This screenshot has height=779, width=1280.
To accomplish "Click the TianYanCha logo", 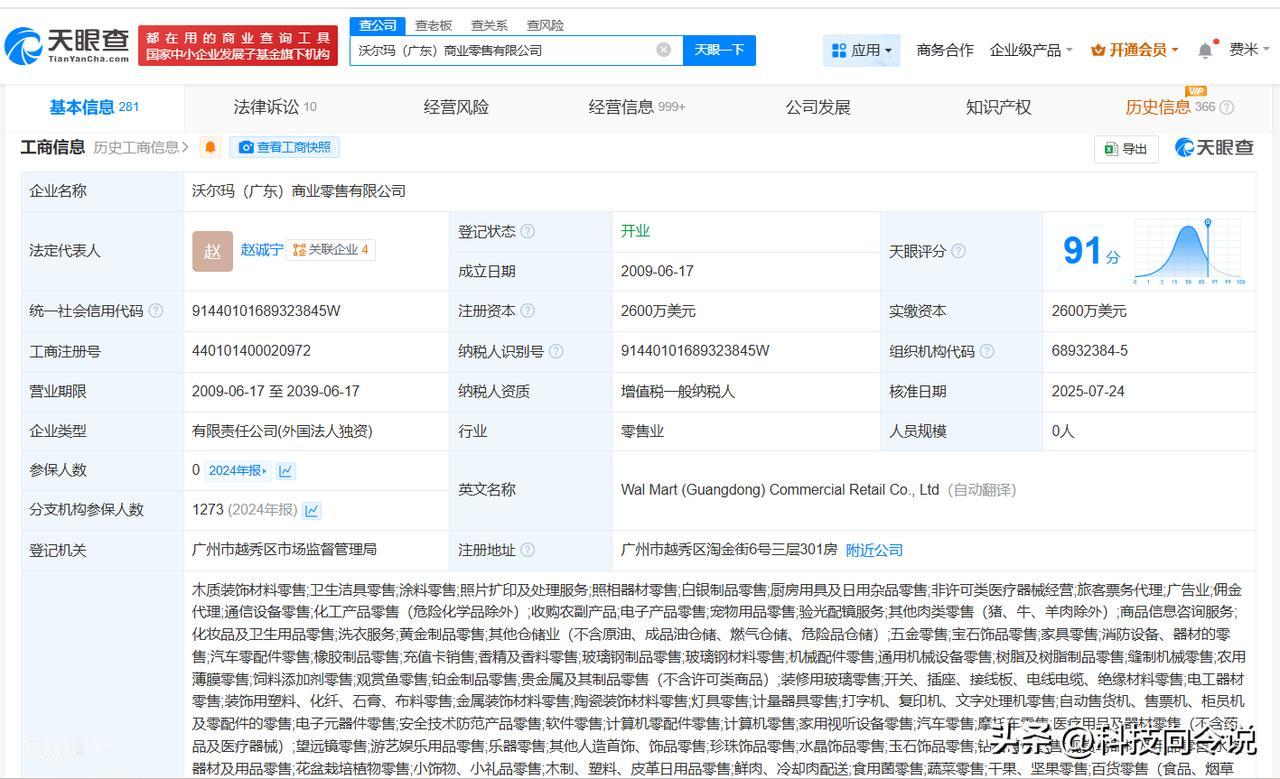I will [x=67, y=44].
